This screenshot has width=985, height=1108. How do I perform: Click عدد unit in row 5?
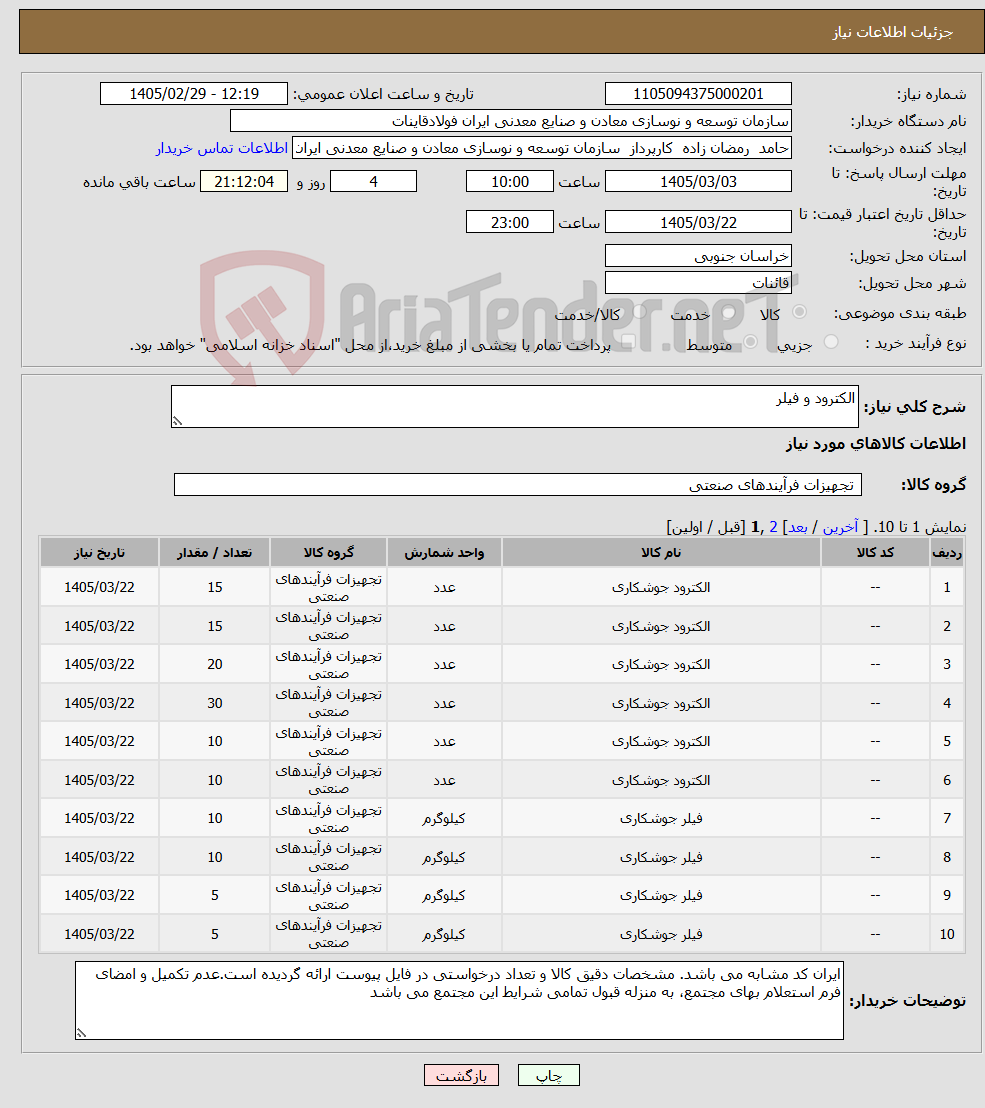click(x=444, y=741)
